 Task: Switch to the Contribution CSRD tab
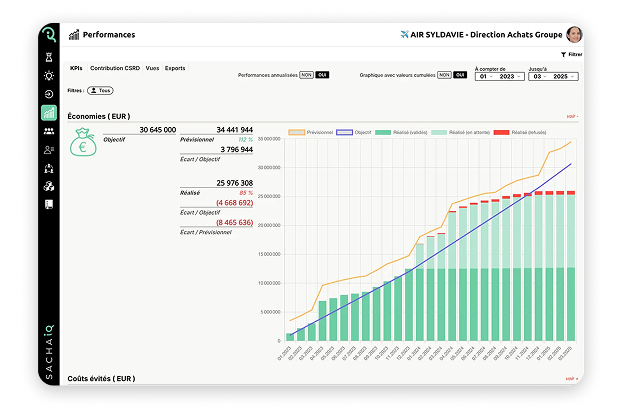tap(114, 68)
